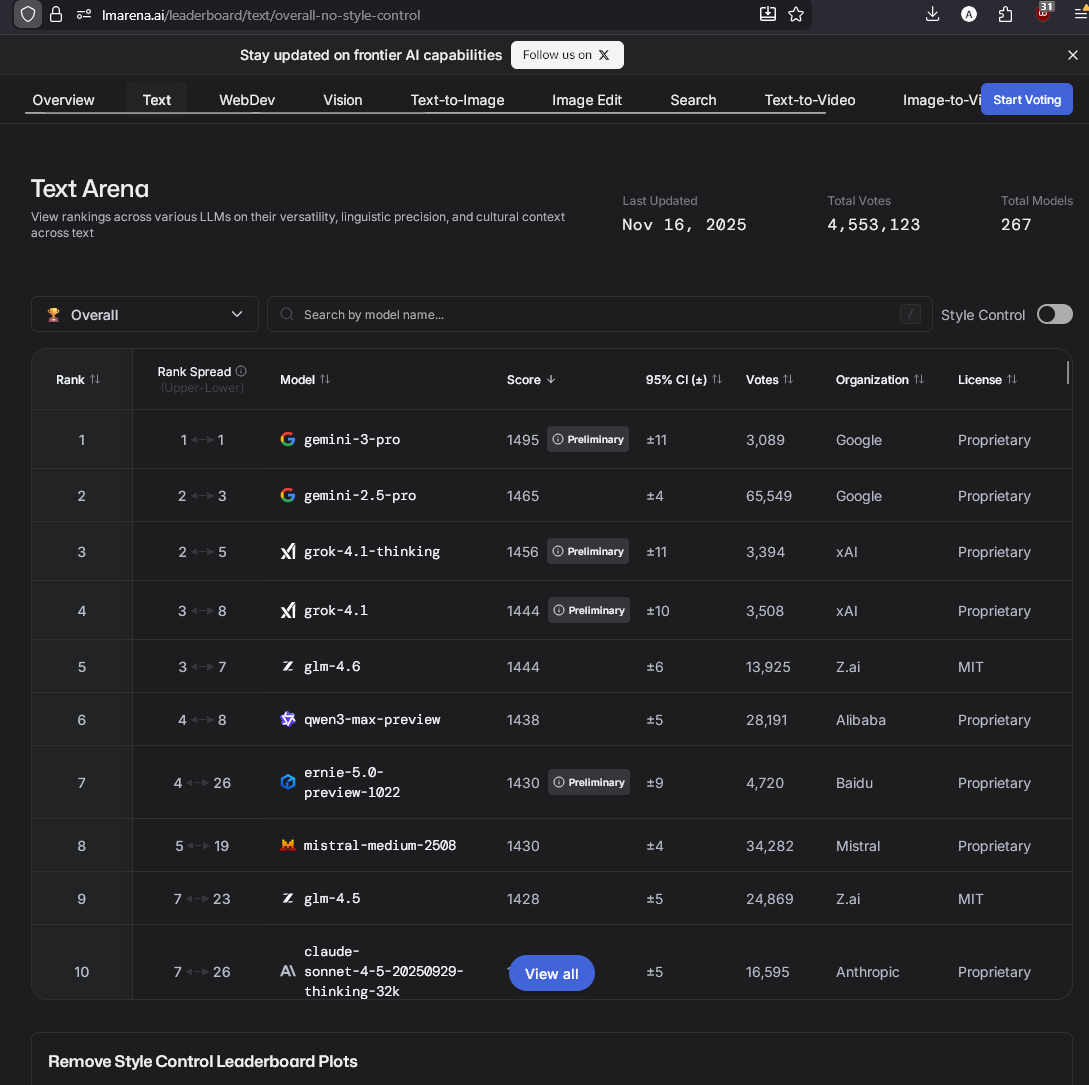The image size is (1089, 1085).
Task: Sort table by Organization column
Action: (x=880, y=379)
